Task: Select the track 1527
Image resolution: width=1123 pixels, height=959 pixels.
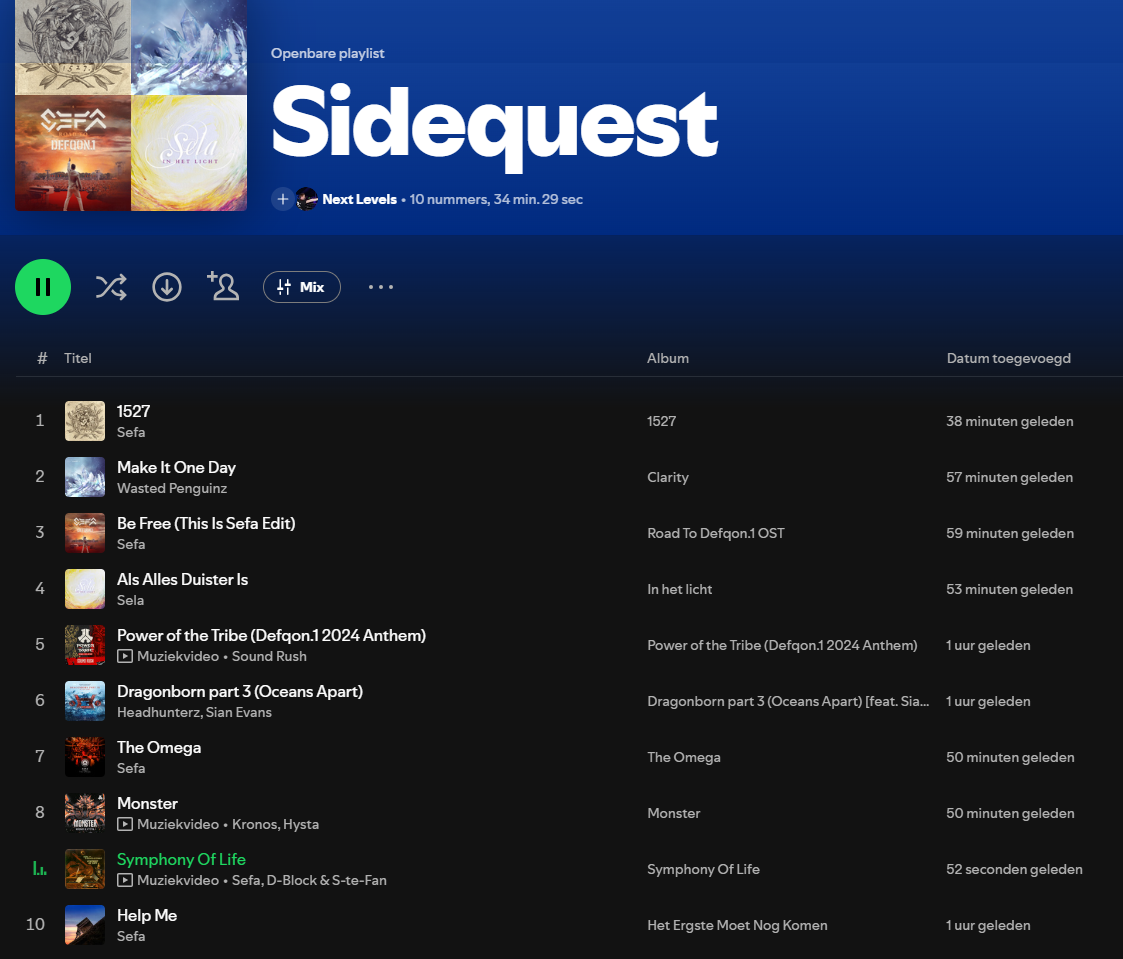Action: click(x=133, y=411)
